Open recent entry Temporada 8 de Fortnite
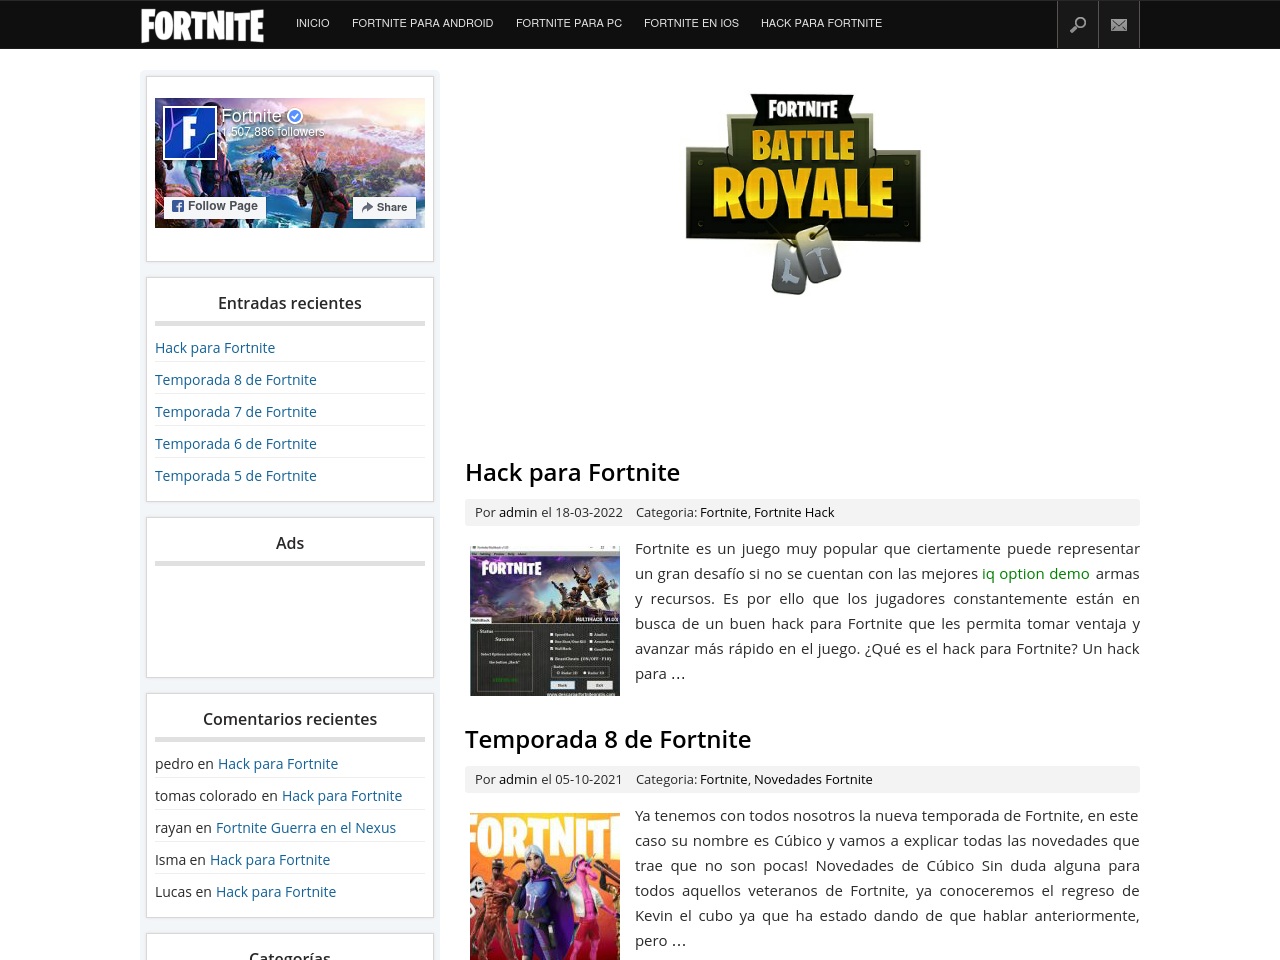The width and height of the screenshot is (1280, 960). (x=236, y=380)
